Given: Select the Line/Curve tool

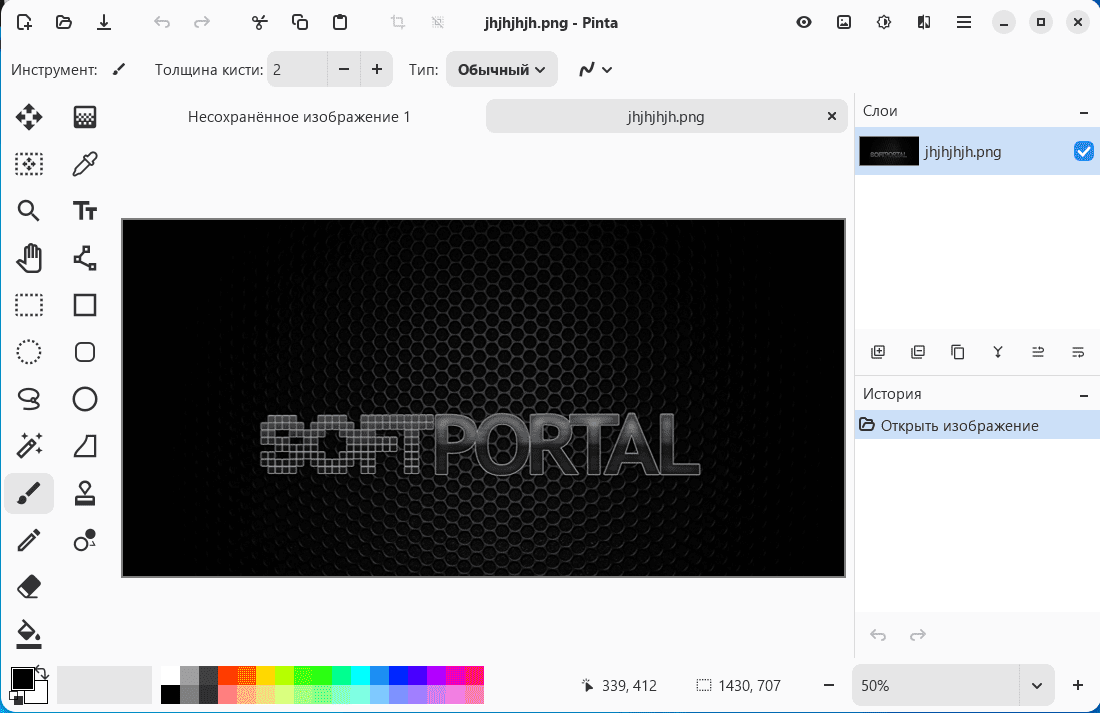Looking at the screenshot, I should point(85,258).
